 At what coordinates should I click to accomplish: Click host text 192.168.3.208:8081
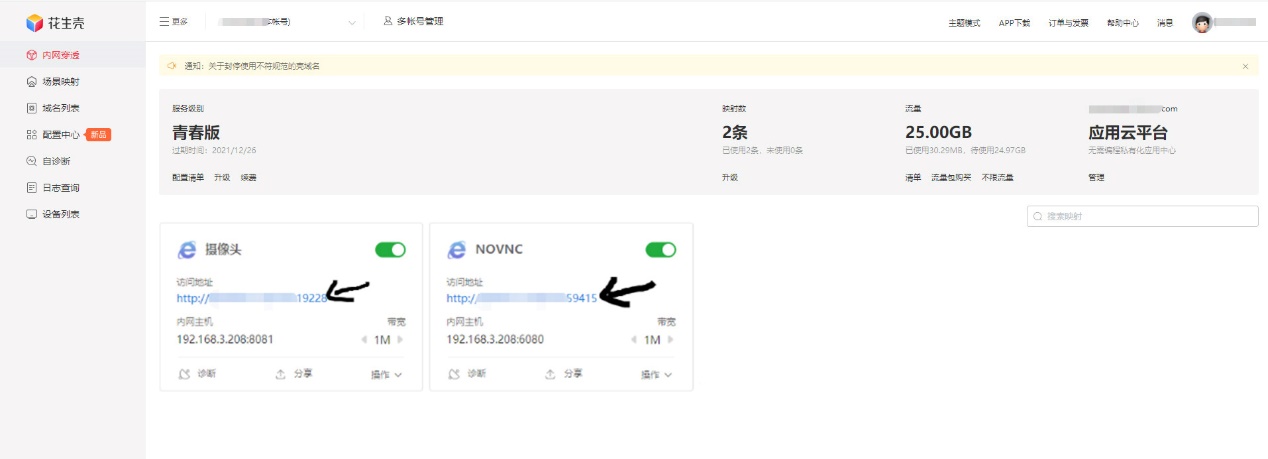[225, 340]
